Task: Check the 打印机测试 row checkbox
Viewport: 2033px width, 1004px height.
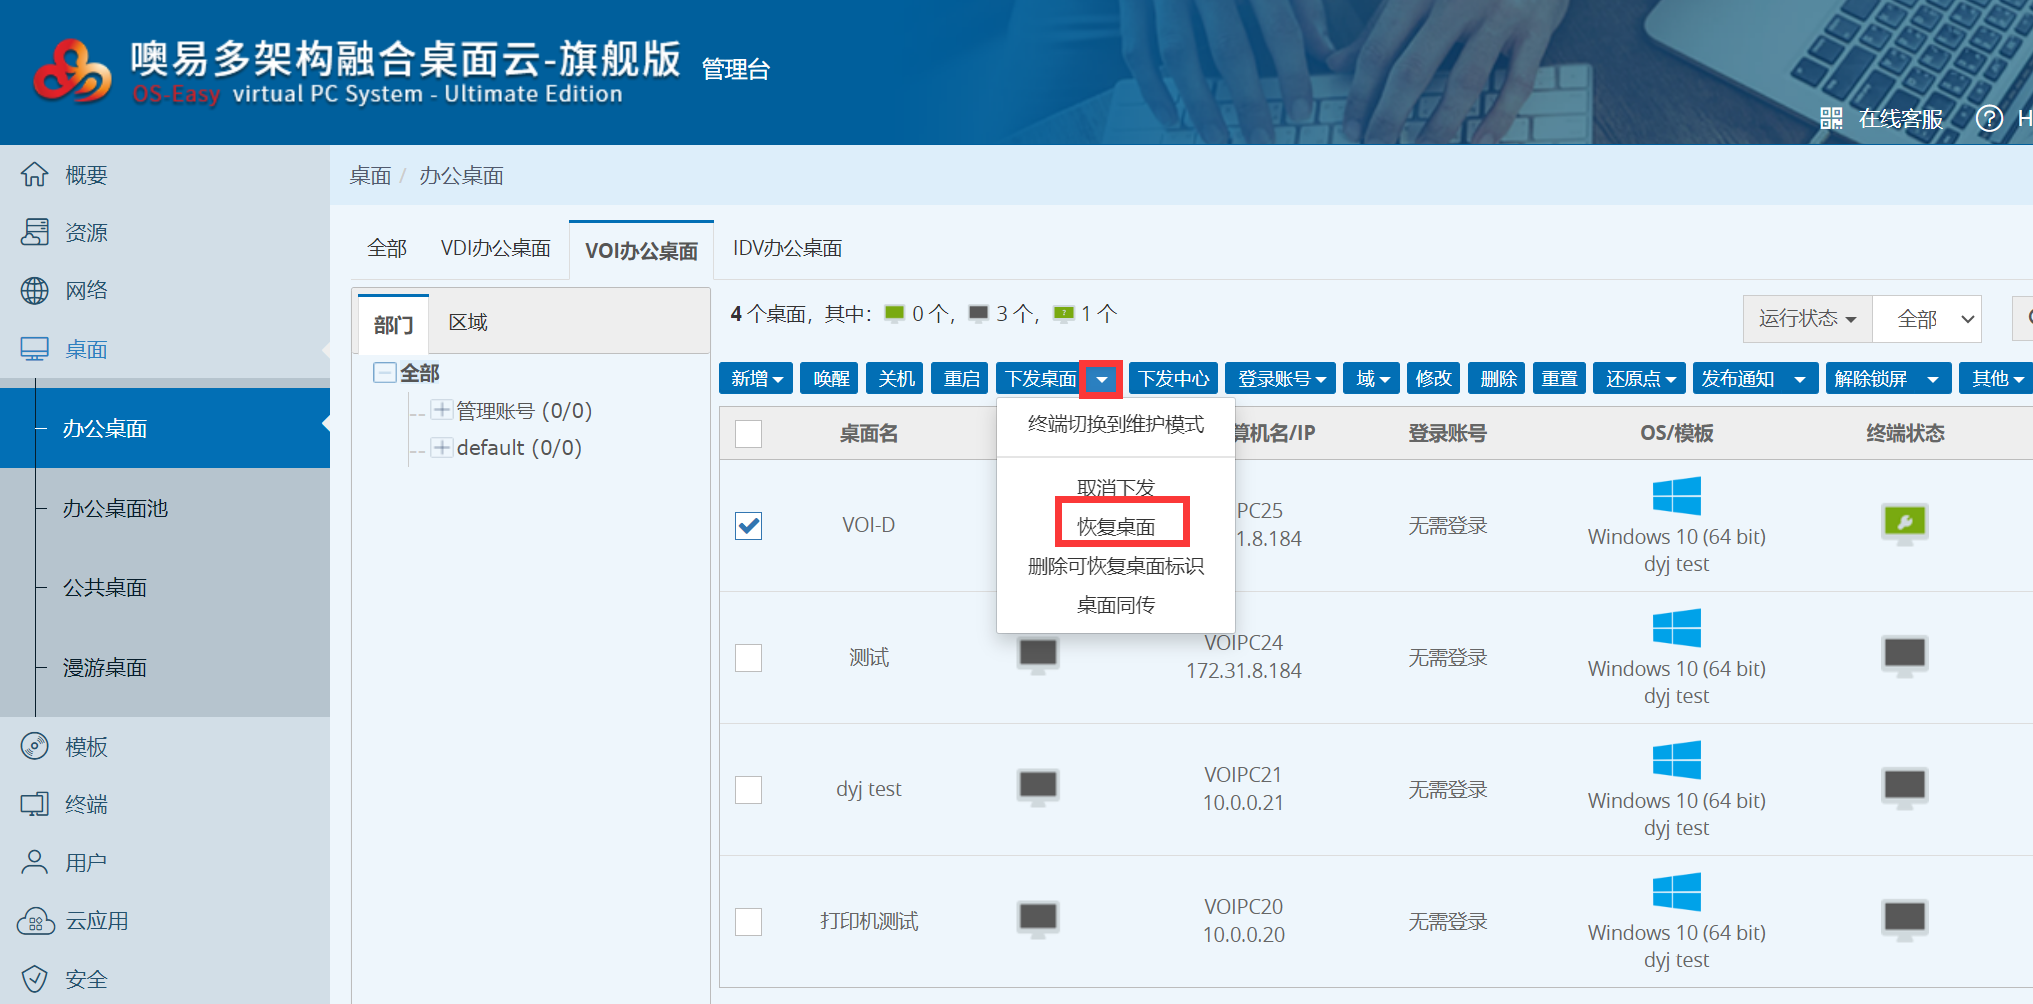Action: point(748,921)
